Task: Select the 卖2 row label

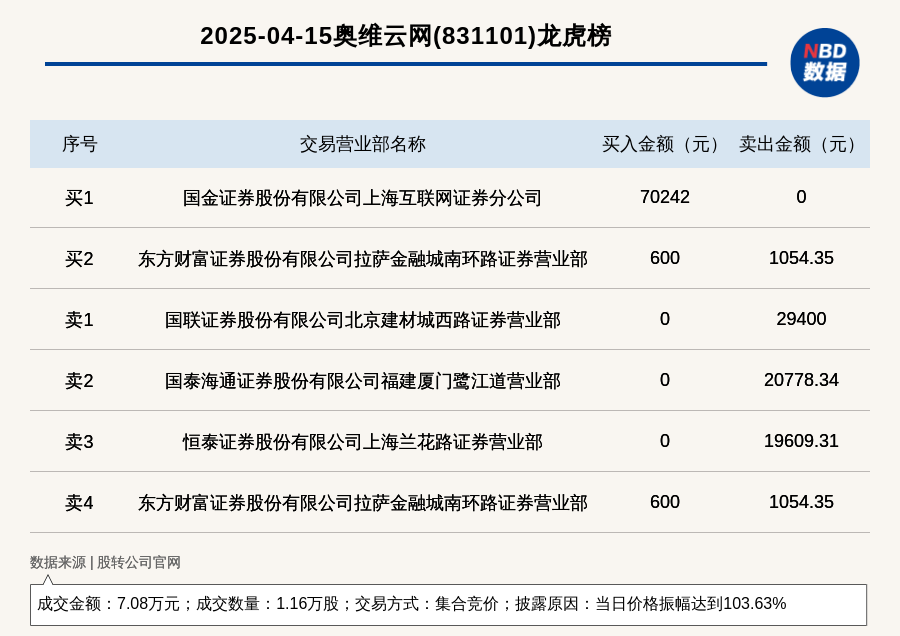Action: (x=79, y=381)
